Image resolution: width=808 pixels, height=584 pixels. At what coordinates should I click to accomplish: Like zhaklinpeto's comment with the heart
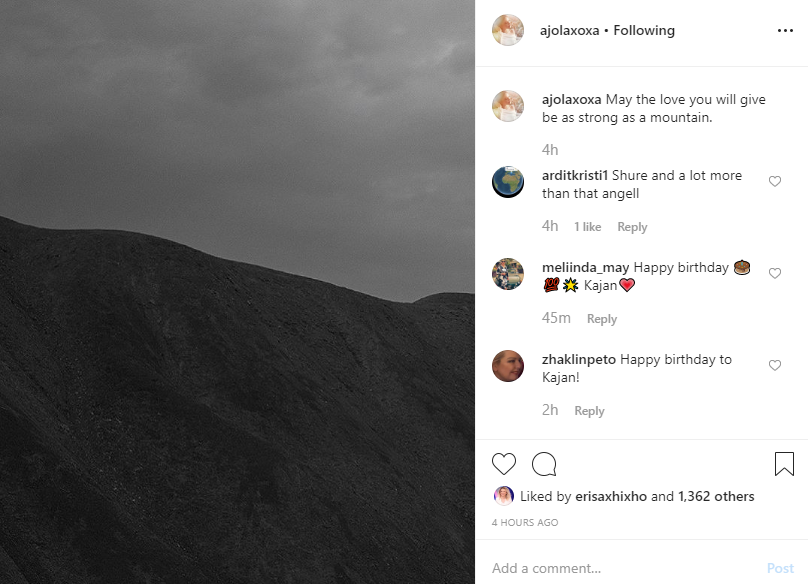775,365
